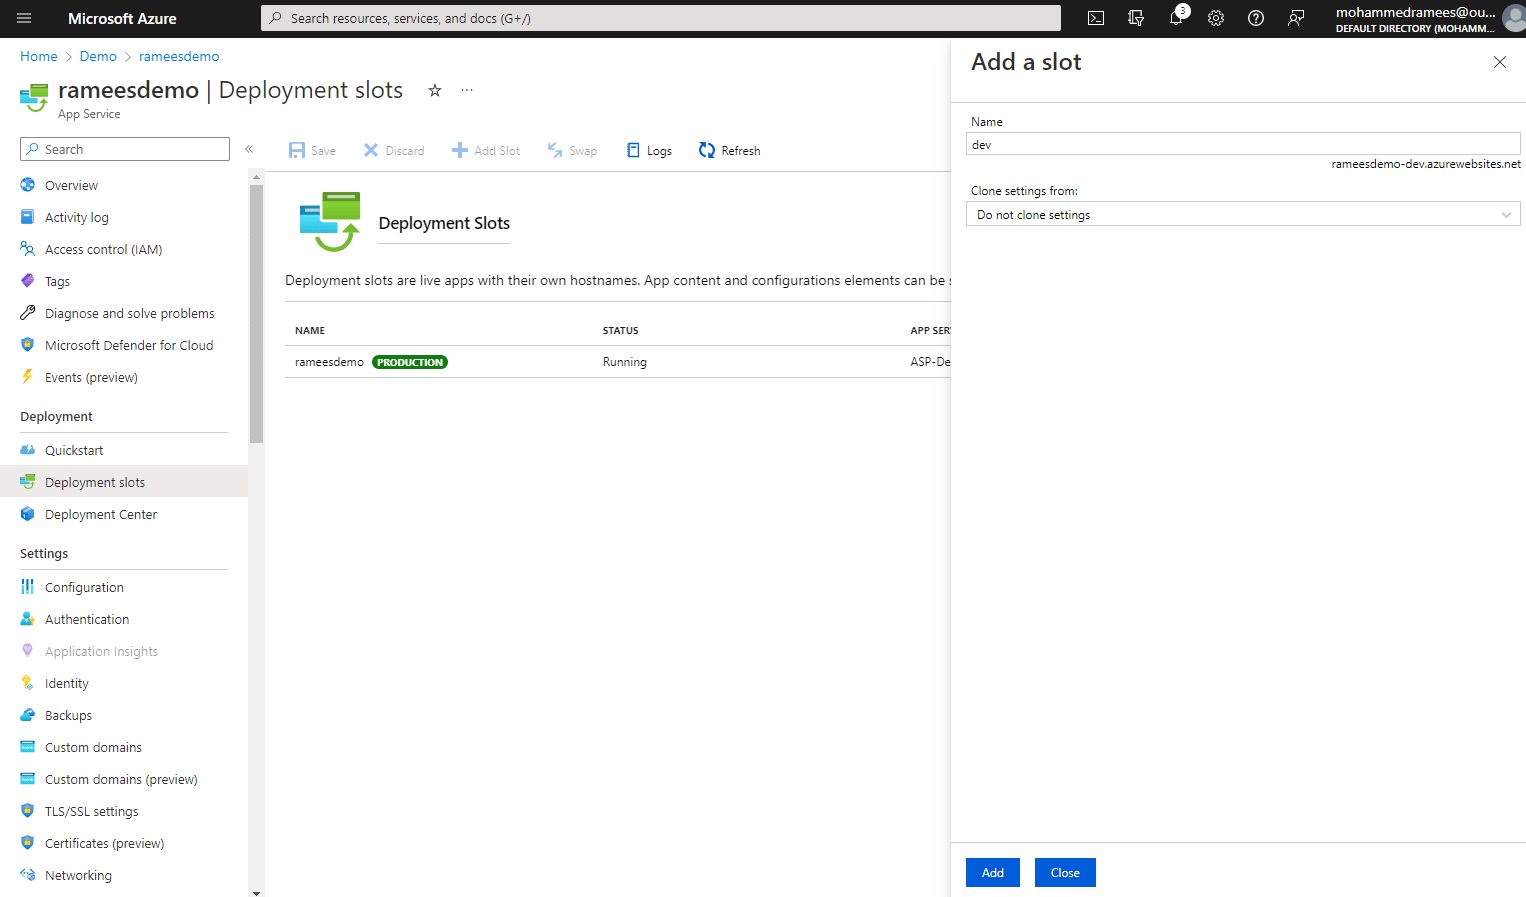The width and height of the screenshot is (1526, 897).
Task: Click the Swap toolbar button
Action: [x=572, y=150]
